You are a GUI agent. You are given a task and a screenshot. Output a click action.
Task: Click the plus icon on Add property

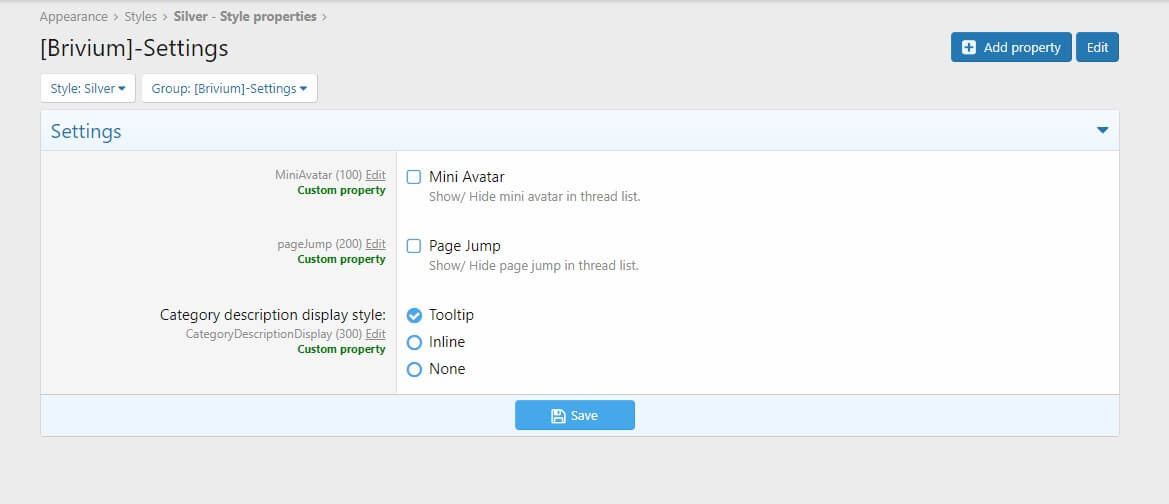tap(968, 48)
